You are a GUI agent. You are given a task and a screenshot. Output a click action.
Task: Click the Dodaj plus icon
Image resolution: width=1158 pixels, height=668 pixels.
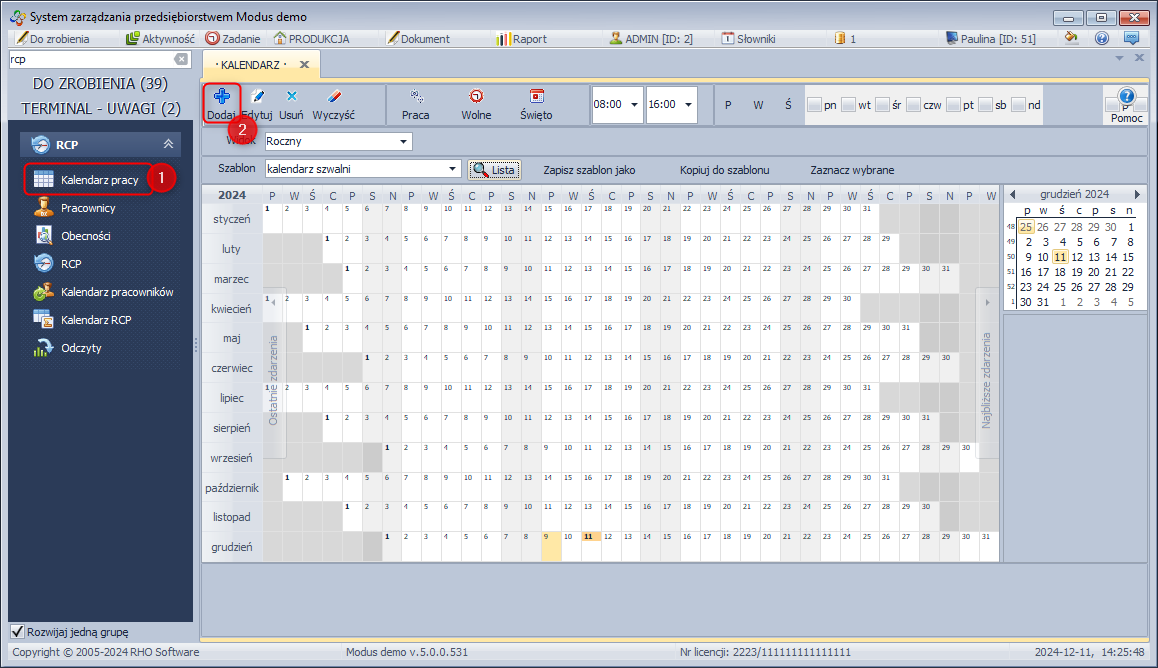(x=221, y=97)
